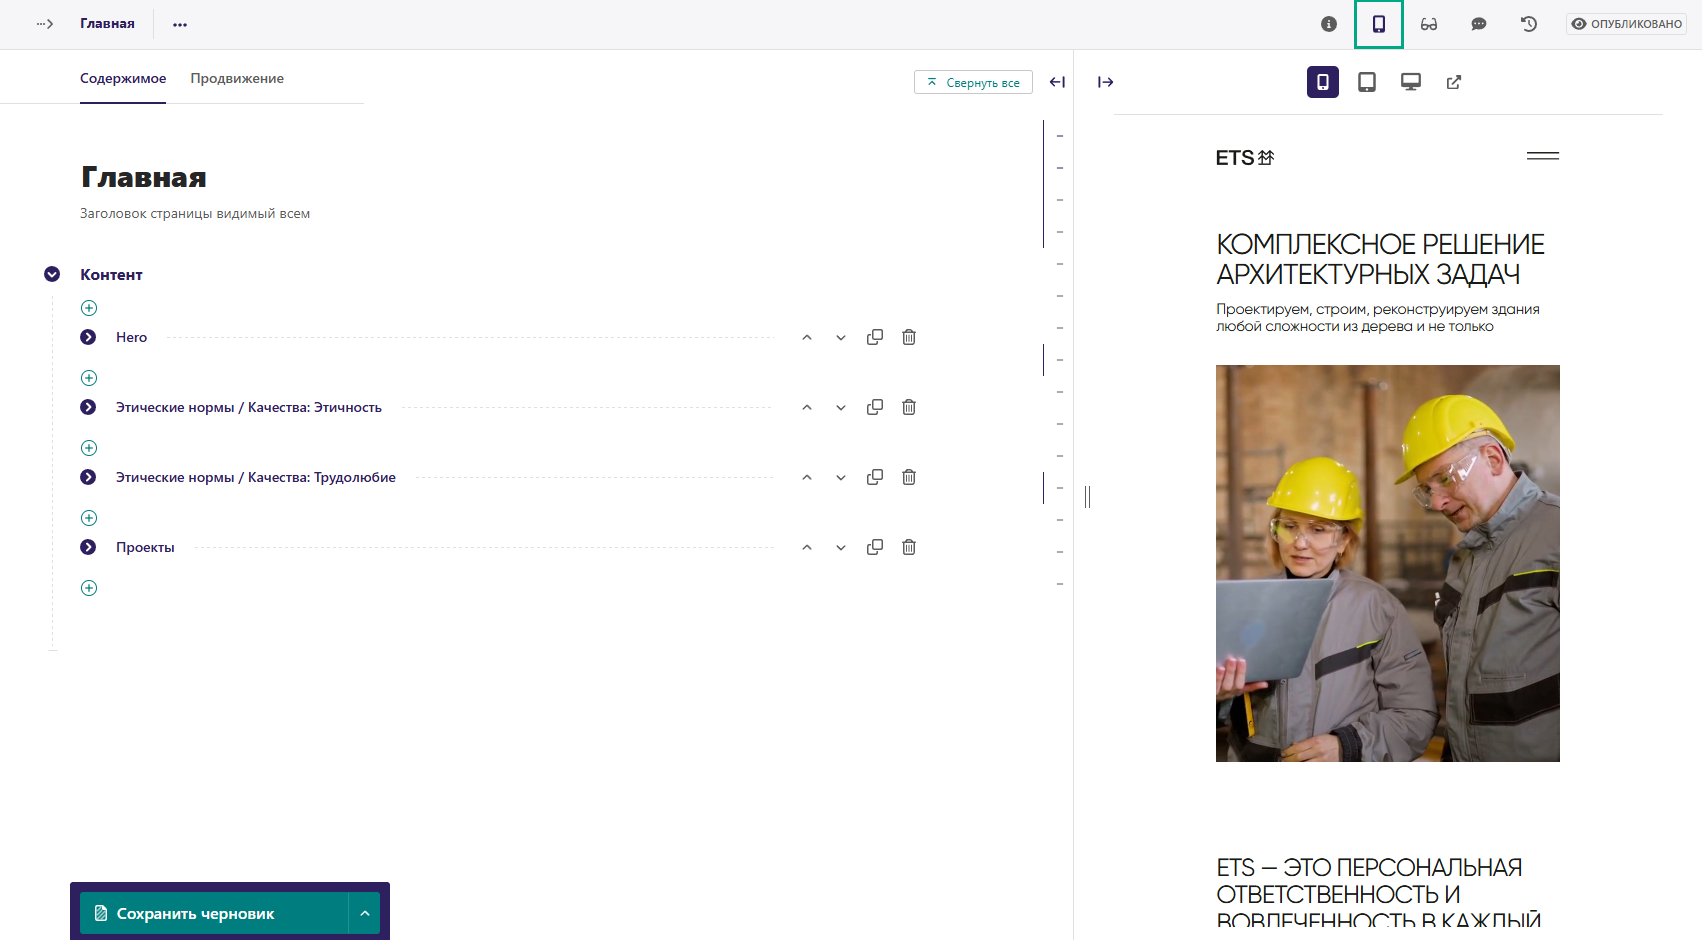Viewport: 1702px width, 940px height.
Task: Duplicate the Качества: Трудолюбие block
Action: (x=875, y=477)
